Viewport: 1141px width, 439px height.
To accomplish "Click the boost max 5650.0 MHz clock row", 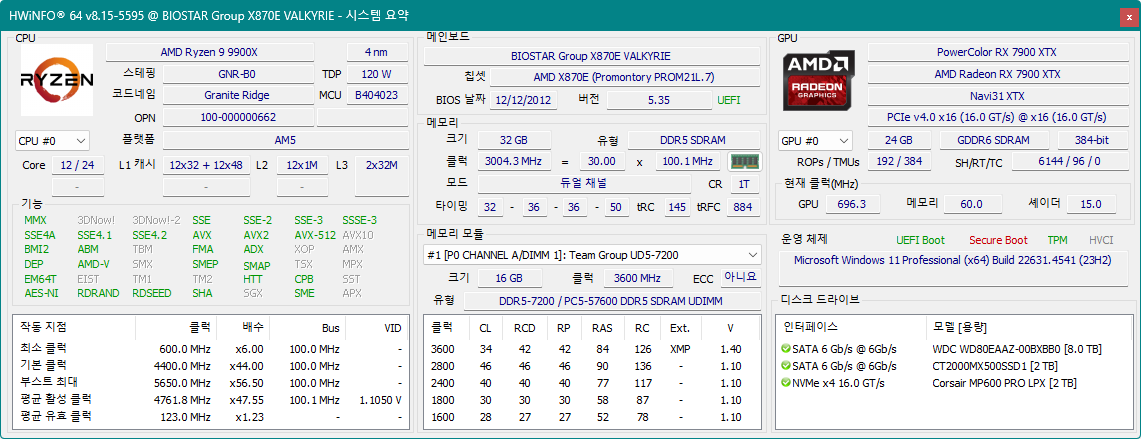I will click(211, 383).
